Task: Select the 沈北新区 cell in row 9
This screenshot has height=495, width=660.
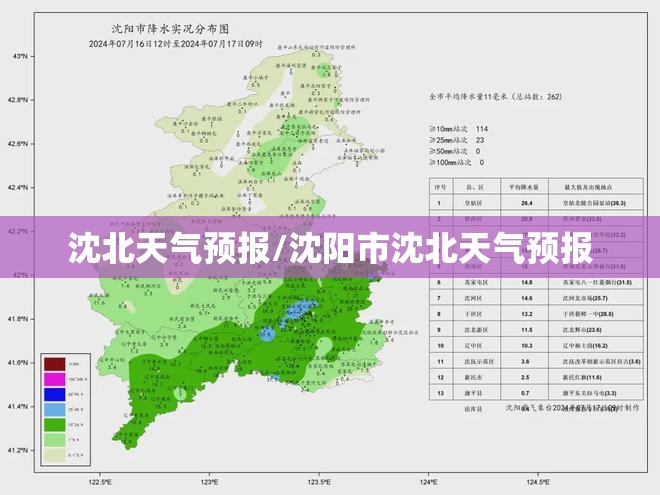Action: pyautogui.click(x=476, y=330)
